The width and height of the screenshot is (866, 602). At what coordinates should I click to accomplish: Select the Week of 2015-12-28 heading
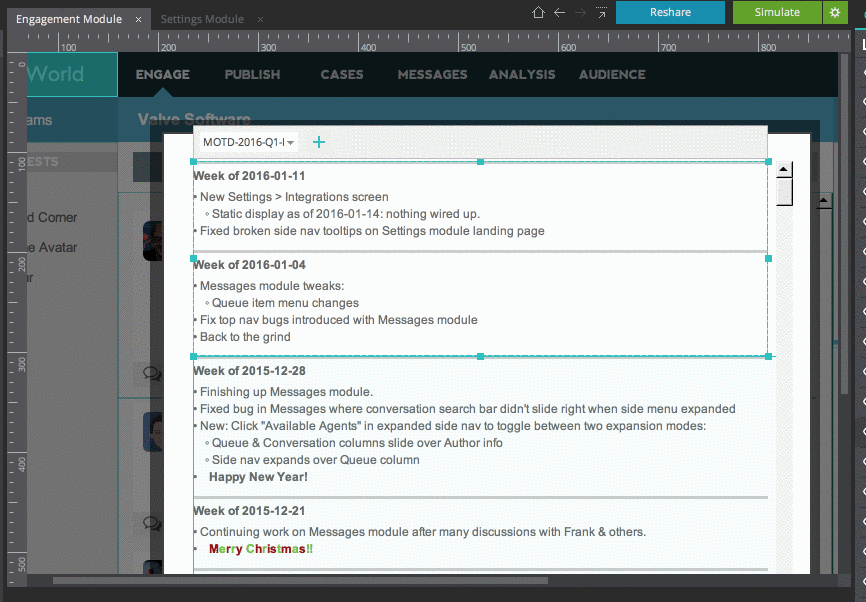pos(249,371)
